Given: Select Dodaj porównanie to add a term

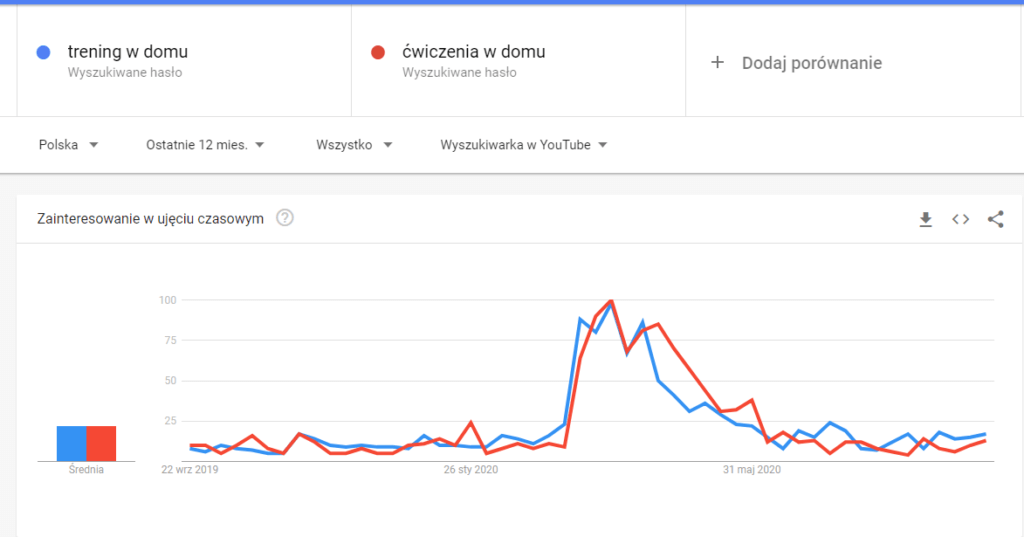Looking at the screenshot, I should (x=811, y=63).
